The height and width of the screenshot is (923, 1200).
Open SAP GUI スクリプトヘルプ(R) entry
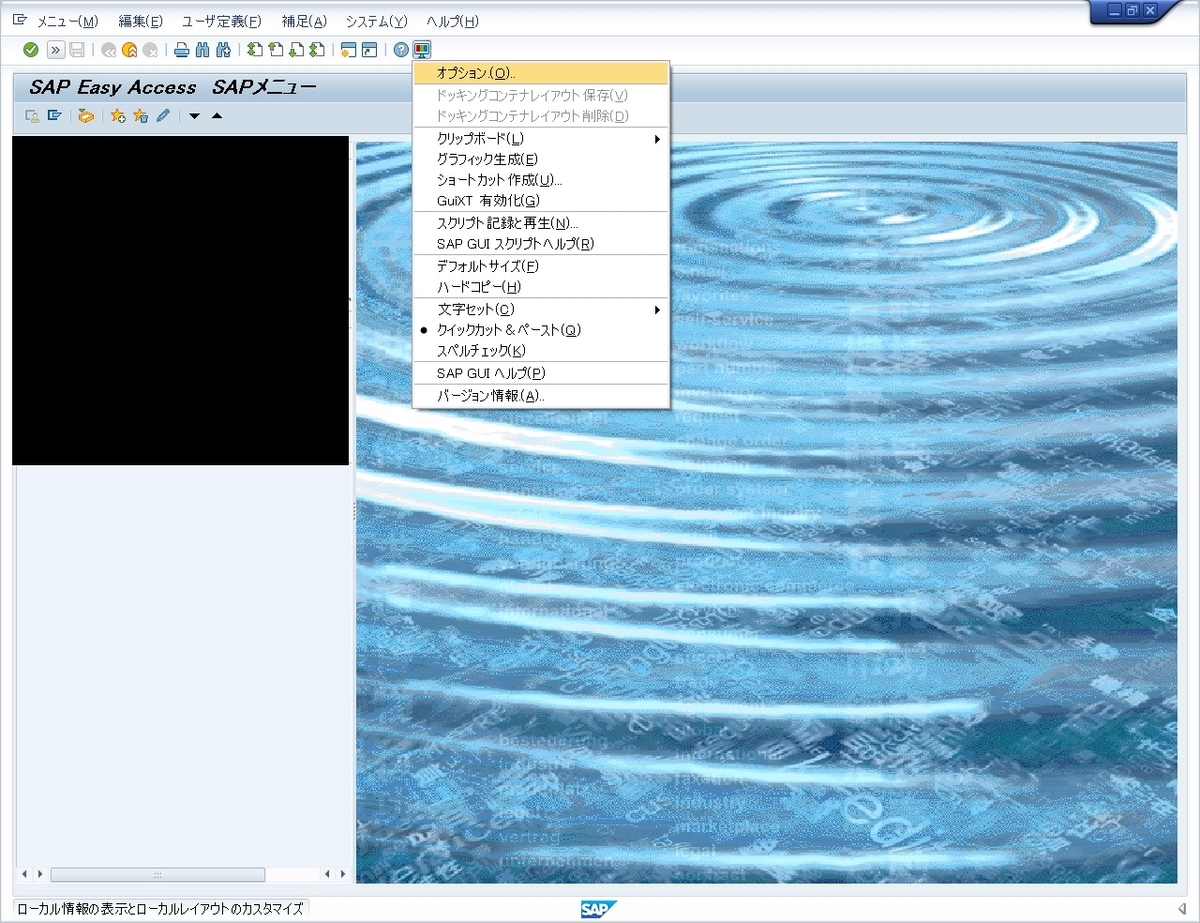(x=541, y=244)
